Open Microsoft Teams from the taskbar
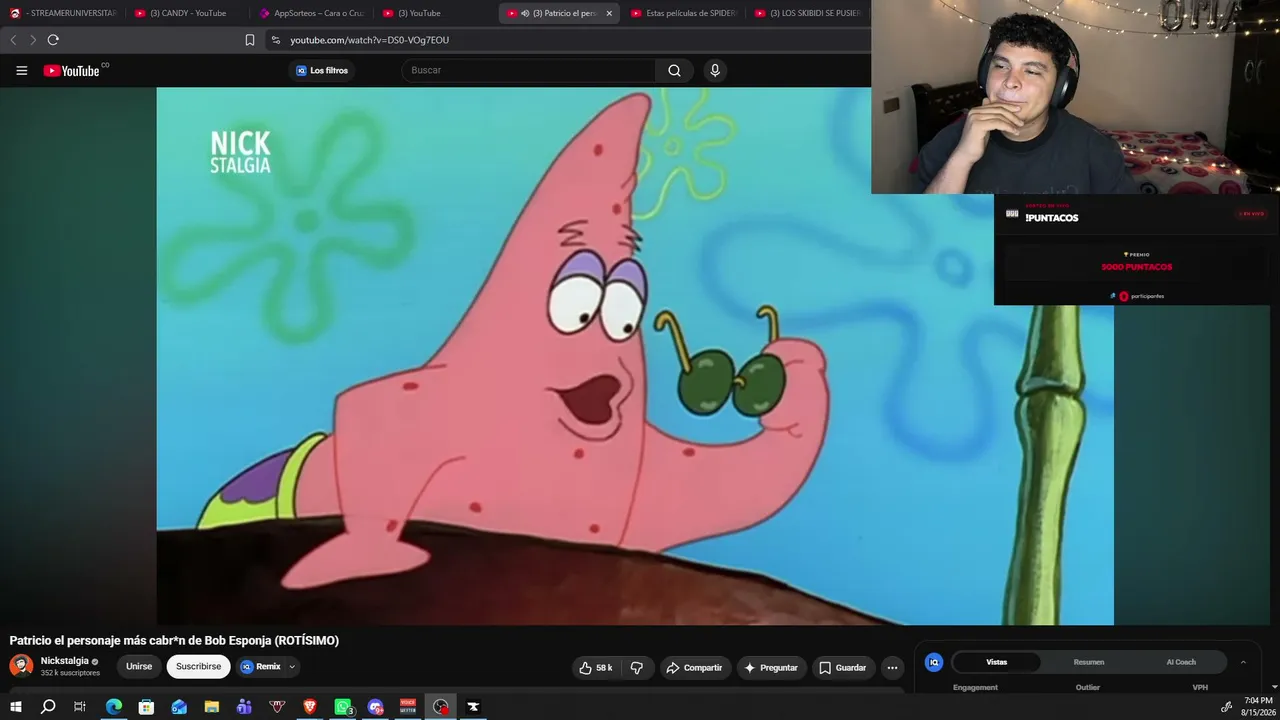 [x=244, y=707]
